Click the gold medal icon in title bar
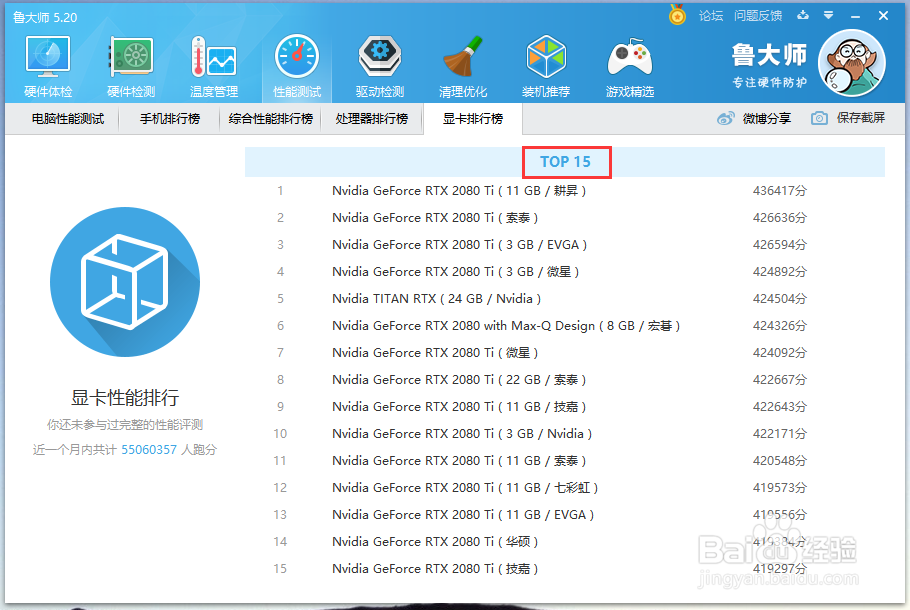The height and width of the screenshot is (610, 910). tap(677, 15)
